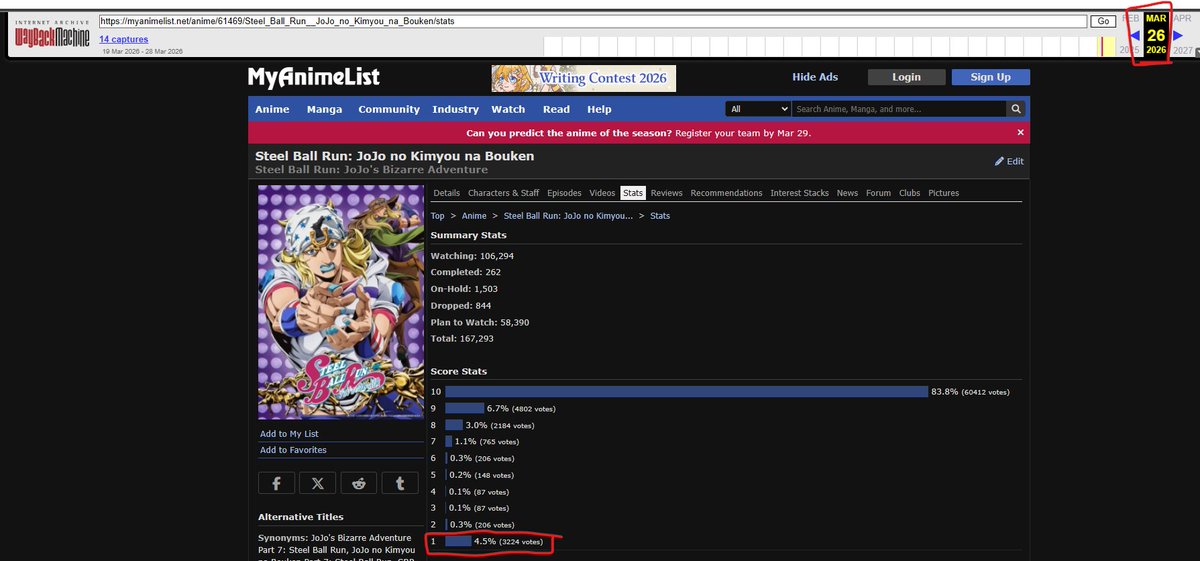Click the Stats breadcrumb link
The height and width of the screenshot is (561, 1200).
(660, 215)
